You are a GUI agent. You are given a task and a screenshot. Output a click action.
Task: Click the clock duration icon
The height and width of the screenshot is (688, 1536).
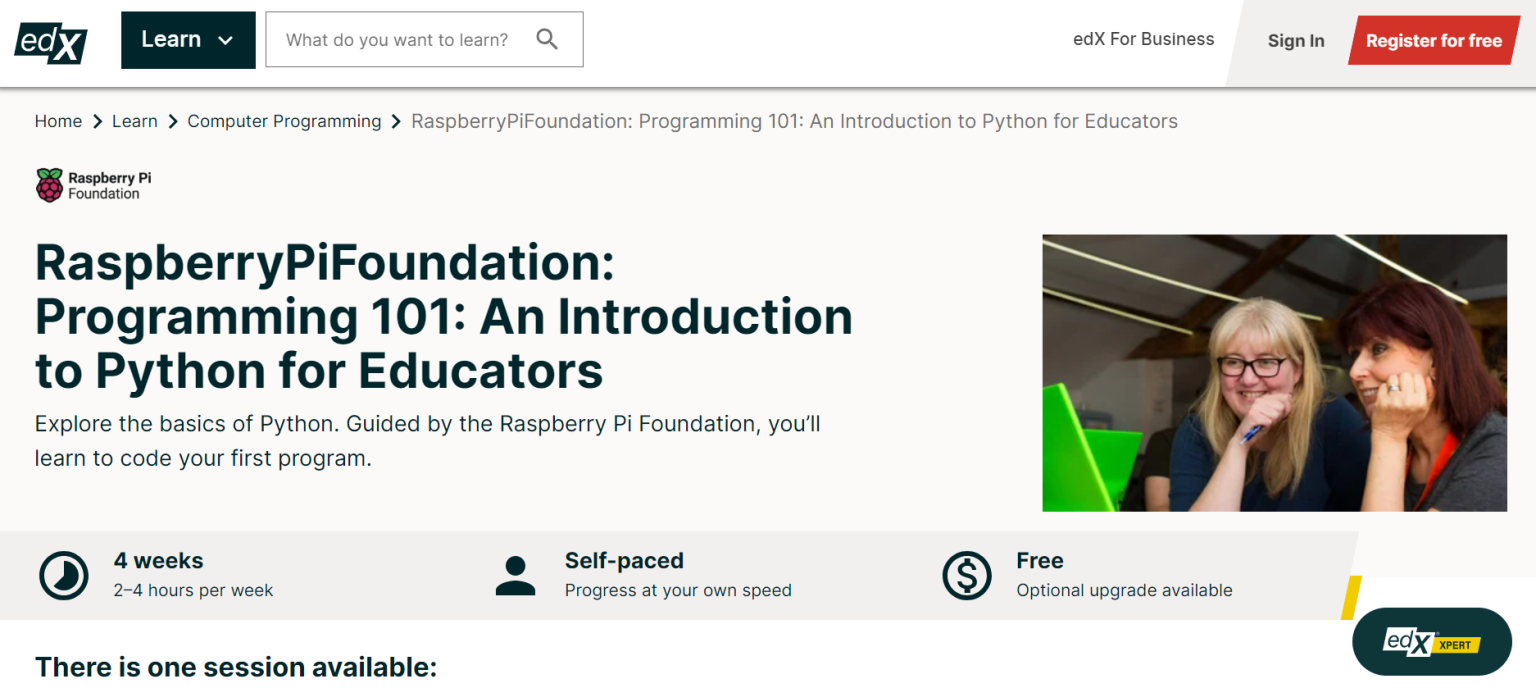(x=64, y=576)
